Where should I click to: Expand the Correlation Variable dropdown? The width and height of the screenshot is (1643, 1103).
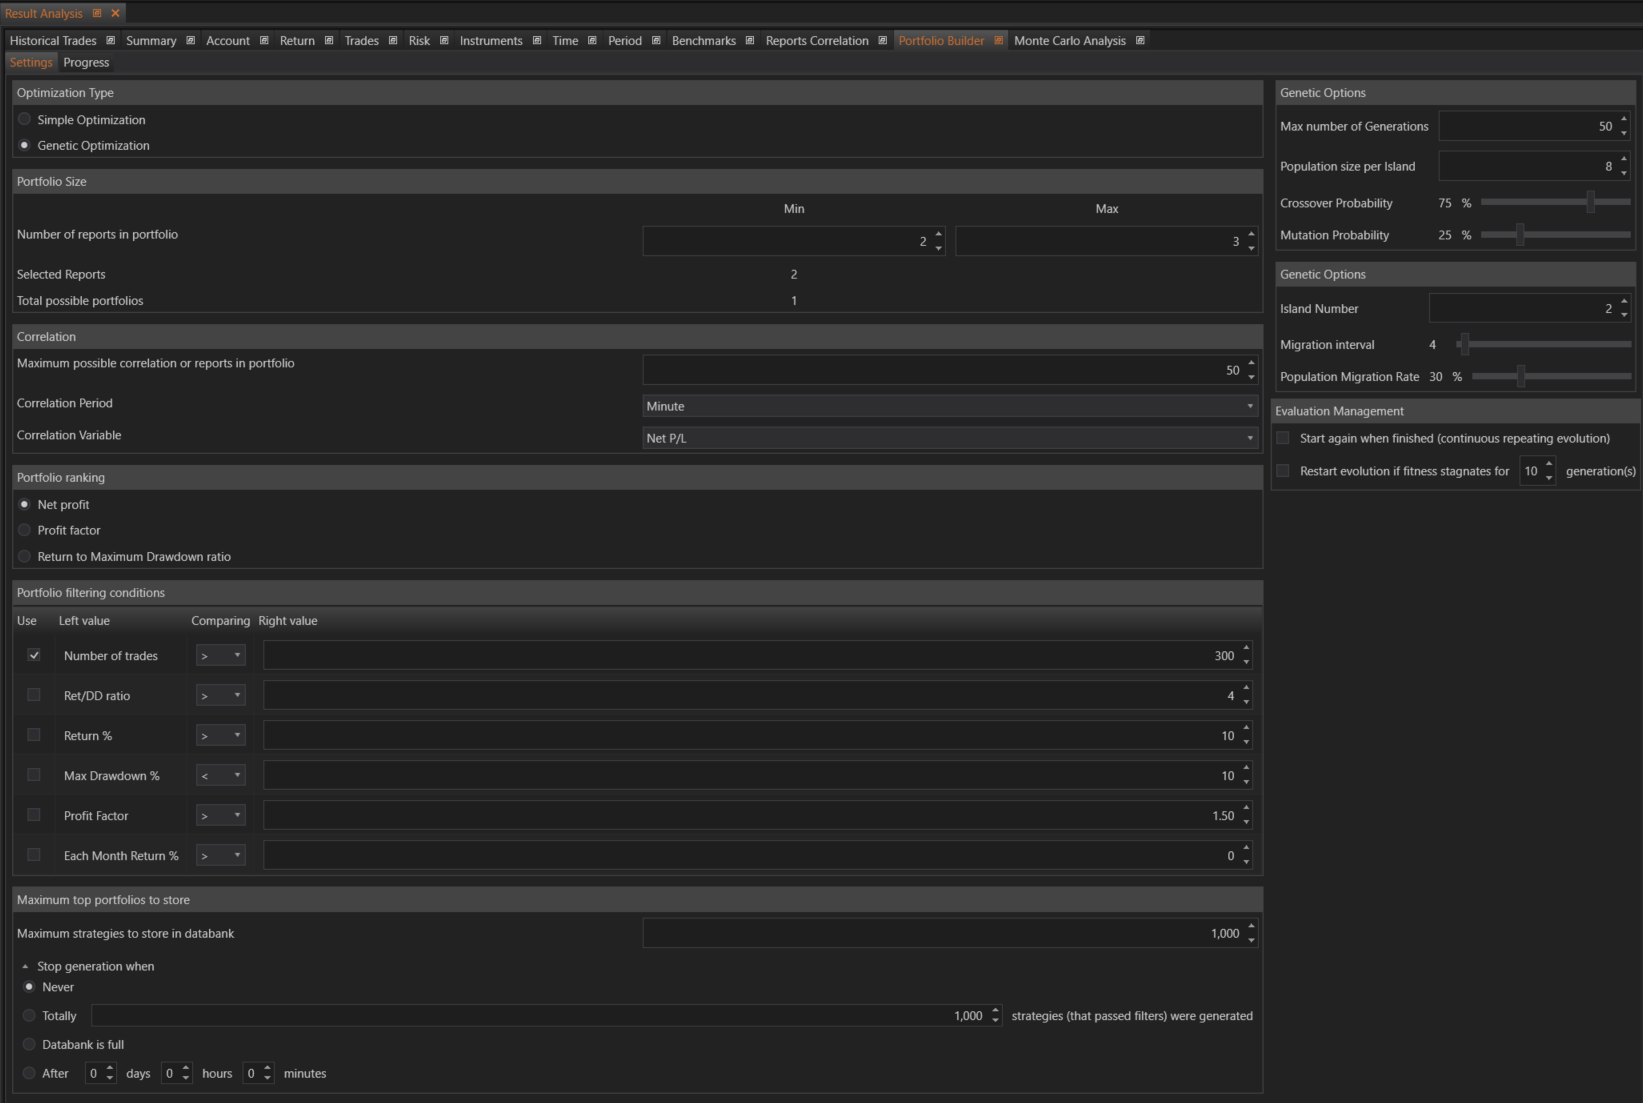949,438
